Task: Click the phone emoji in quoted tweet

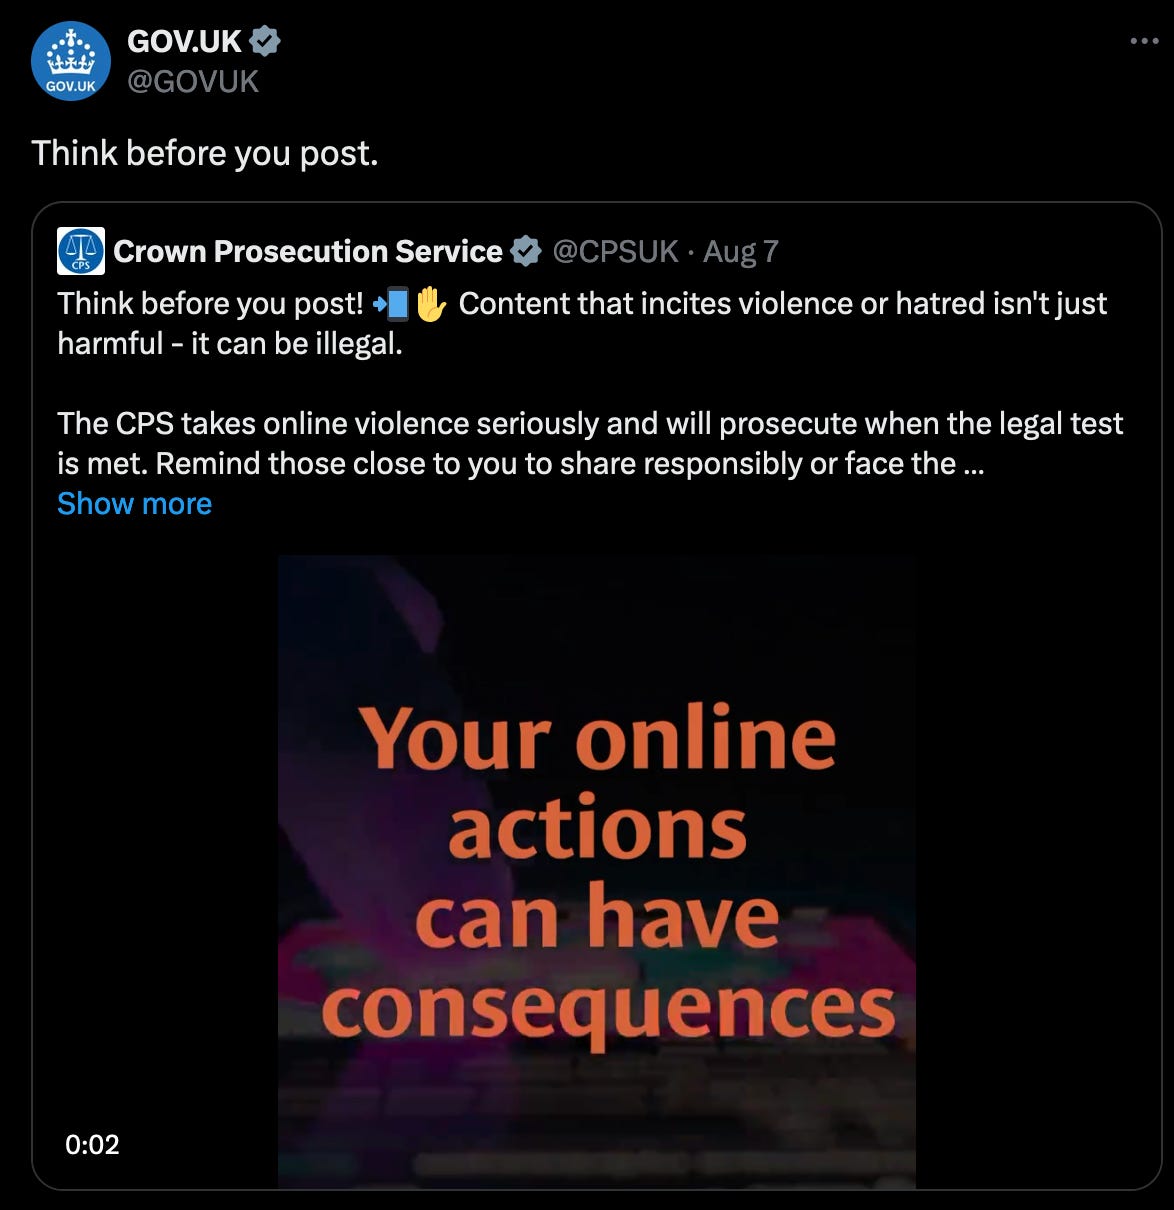Action: tap(391, 303)
